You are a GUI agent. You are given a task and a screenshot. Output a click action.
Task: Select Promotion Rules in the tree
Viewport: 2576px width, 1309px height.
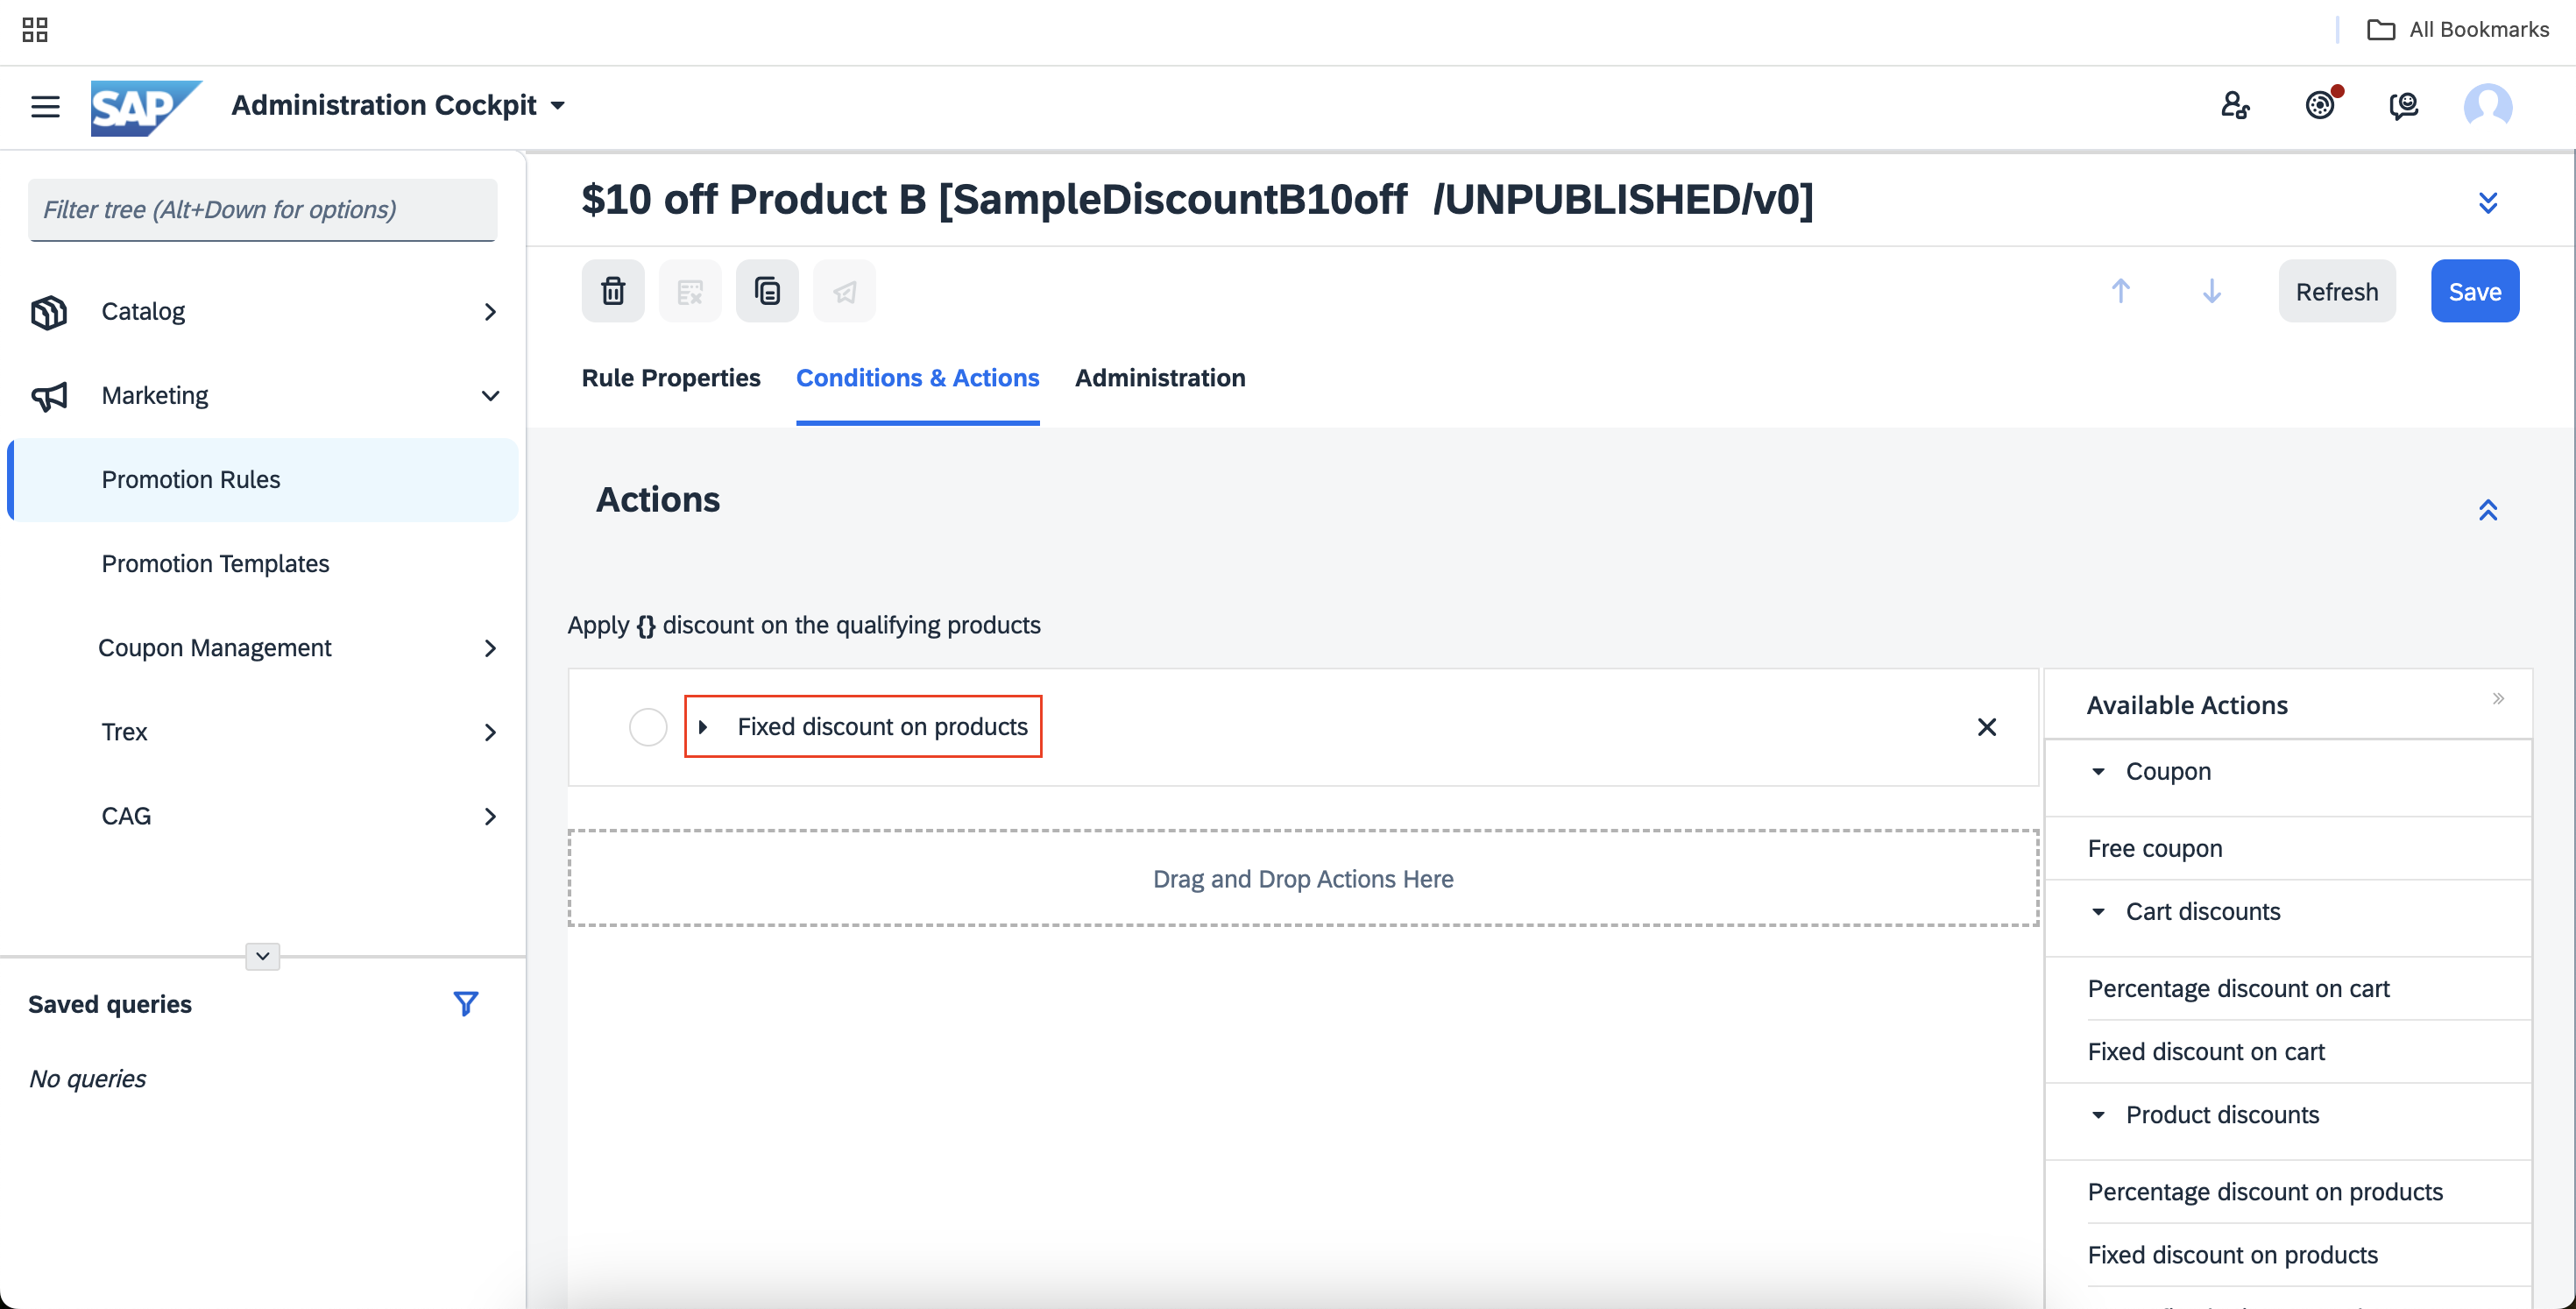262,480
